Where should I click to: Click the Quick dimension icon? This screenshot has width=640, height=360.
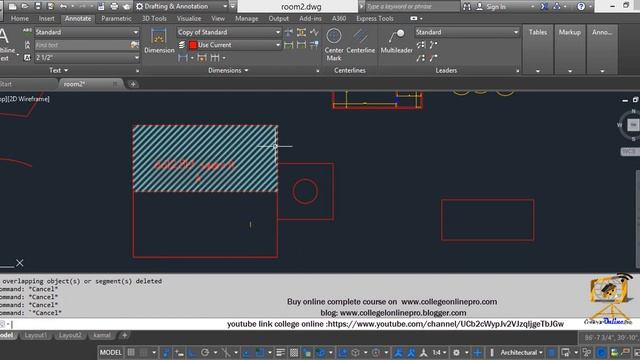[202, 58]
